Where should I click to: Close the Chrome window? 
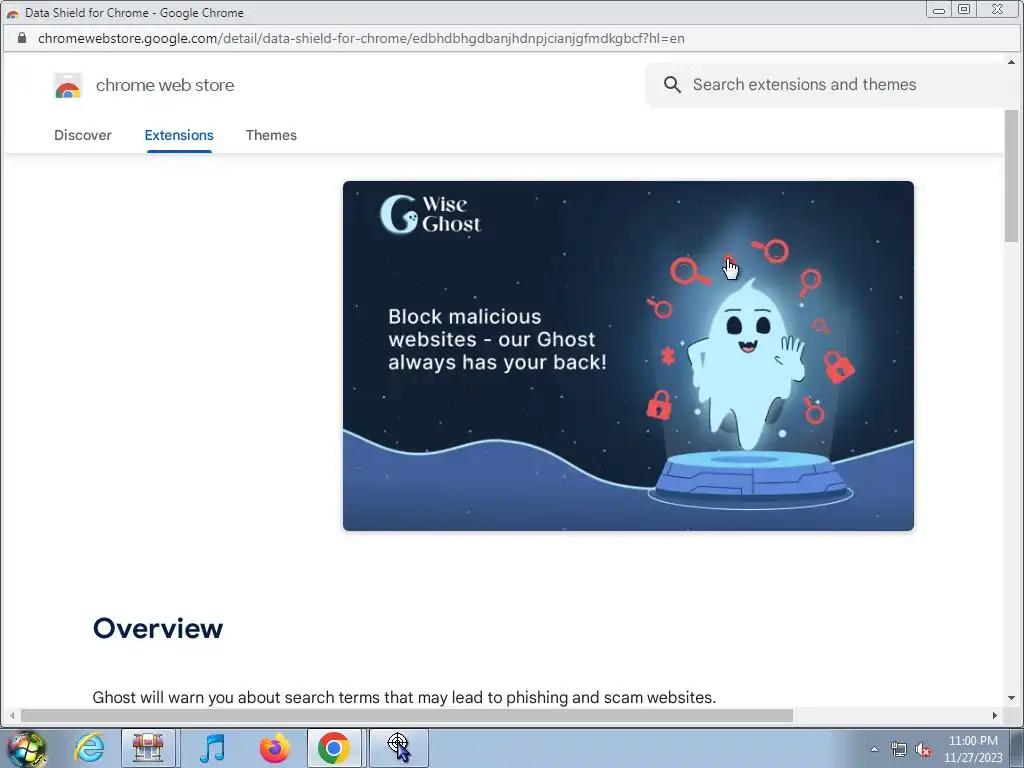click(998, 10)
